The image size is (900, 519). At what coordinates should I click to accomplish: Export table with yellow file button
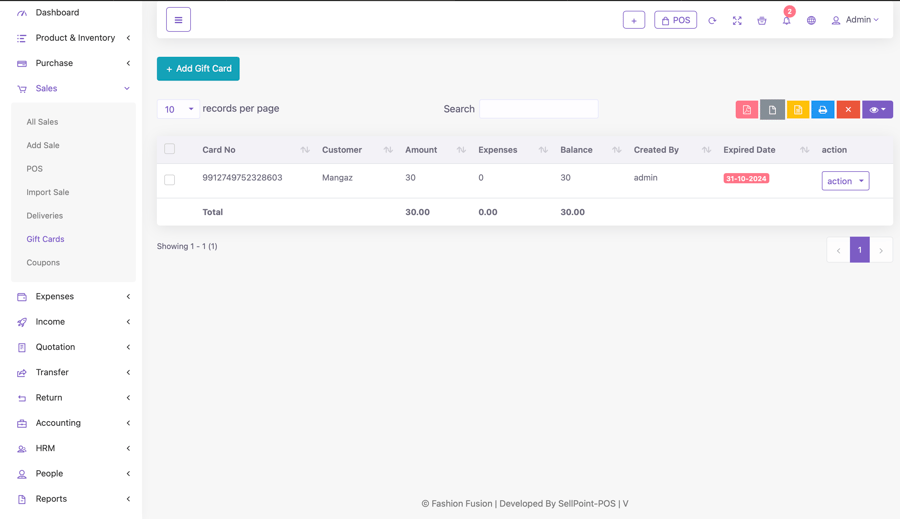tap(797, 110)
